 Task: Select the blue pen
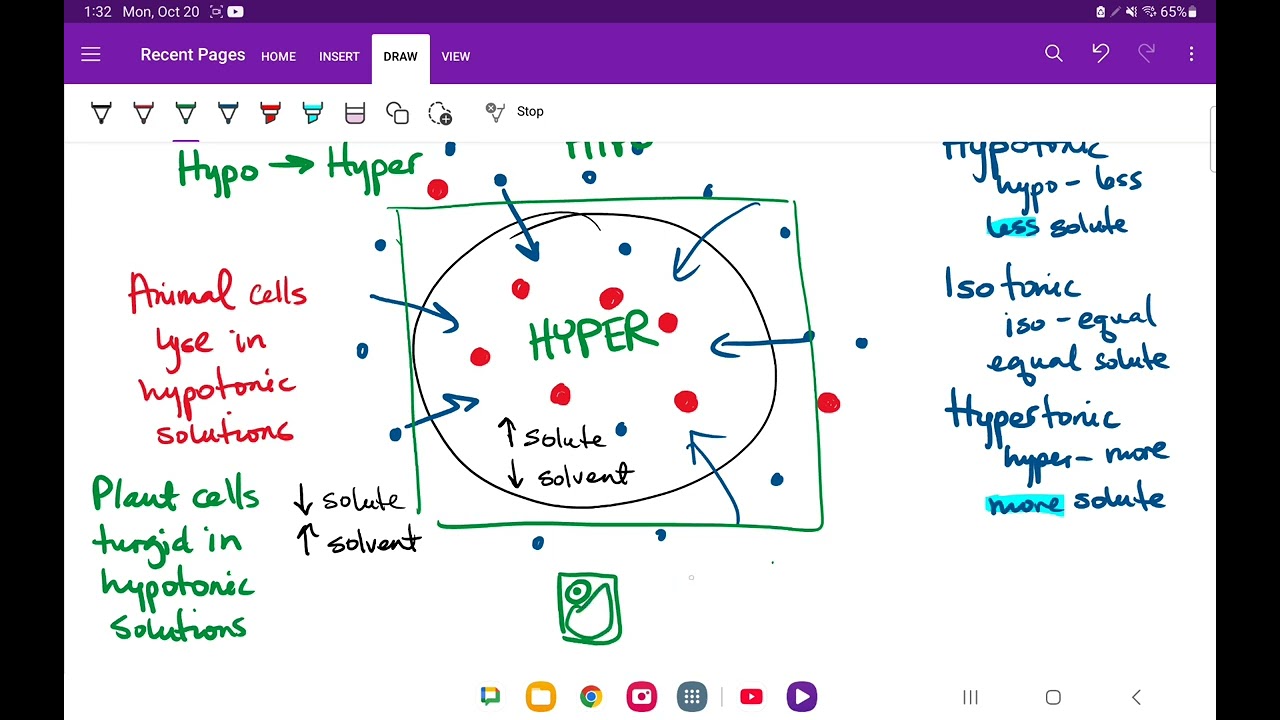click(x=228, y=113)
